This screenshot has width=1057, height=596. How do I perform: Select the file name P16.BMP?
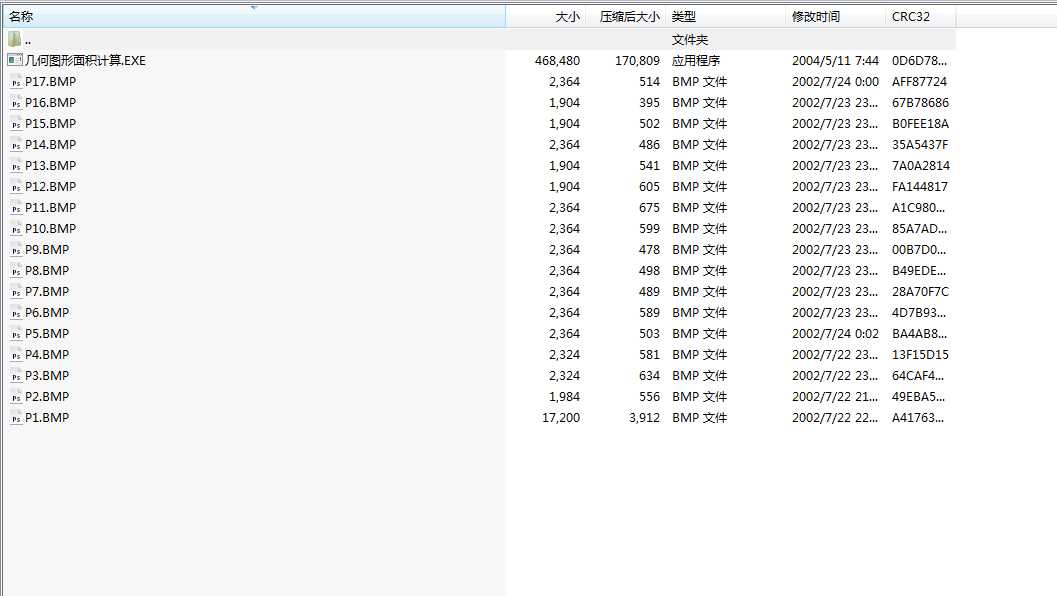[51, 102]
